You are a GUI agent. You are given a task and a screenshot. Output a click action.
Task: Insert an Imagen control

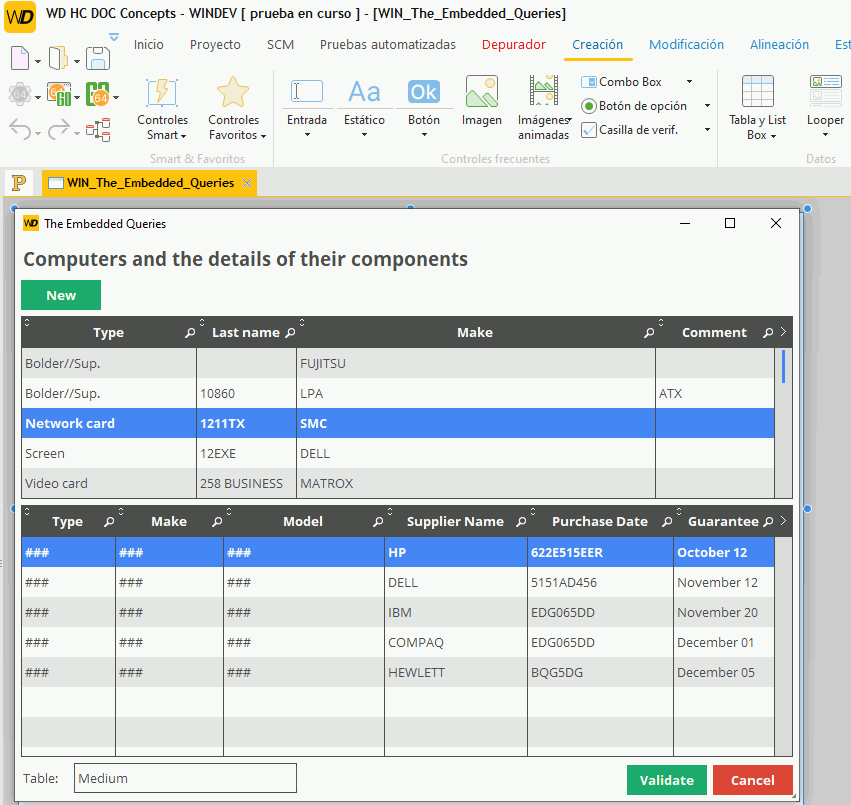click(x=481, y=91)
